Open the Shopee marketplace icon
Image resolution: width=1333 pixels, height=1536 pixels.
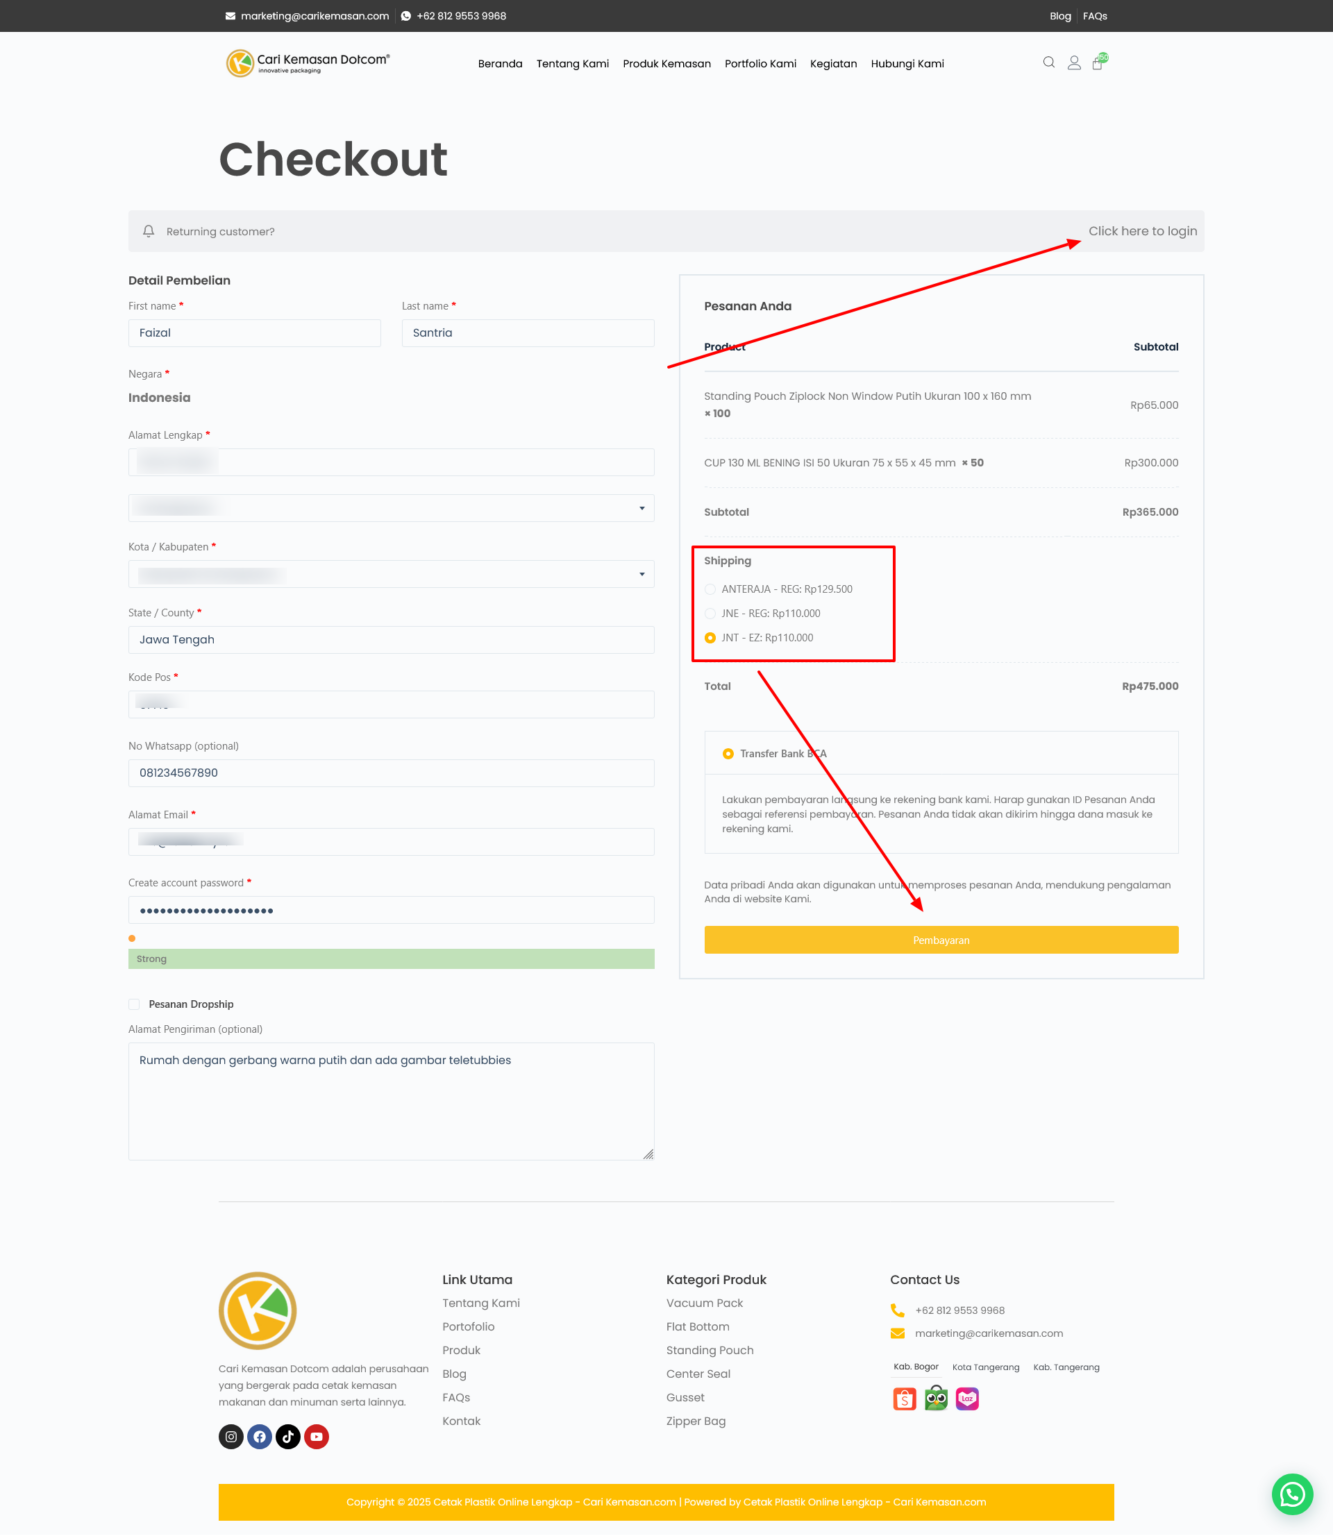point(905,1399)
